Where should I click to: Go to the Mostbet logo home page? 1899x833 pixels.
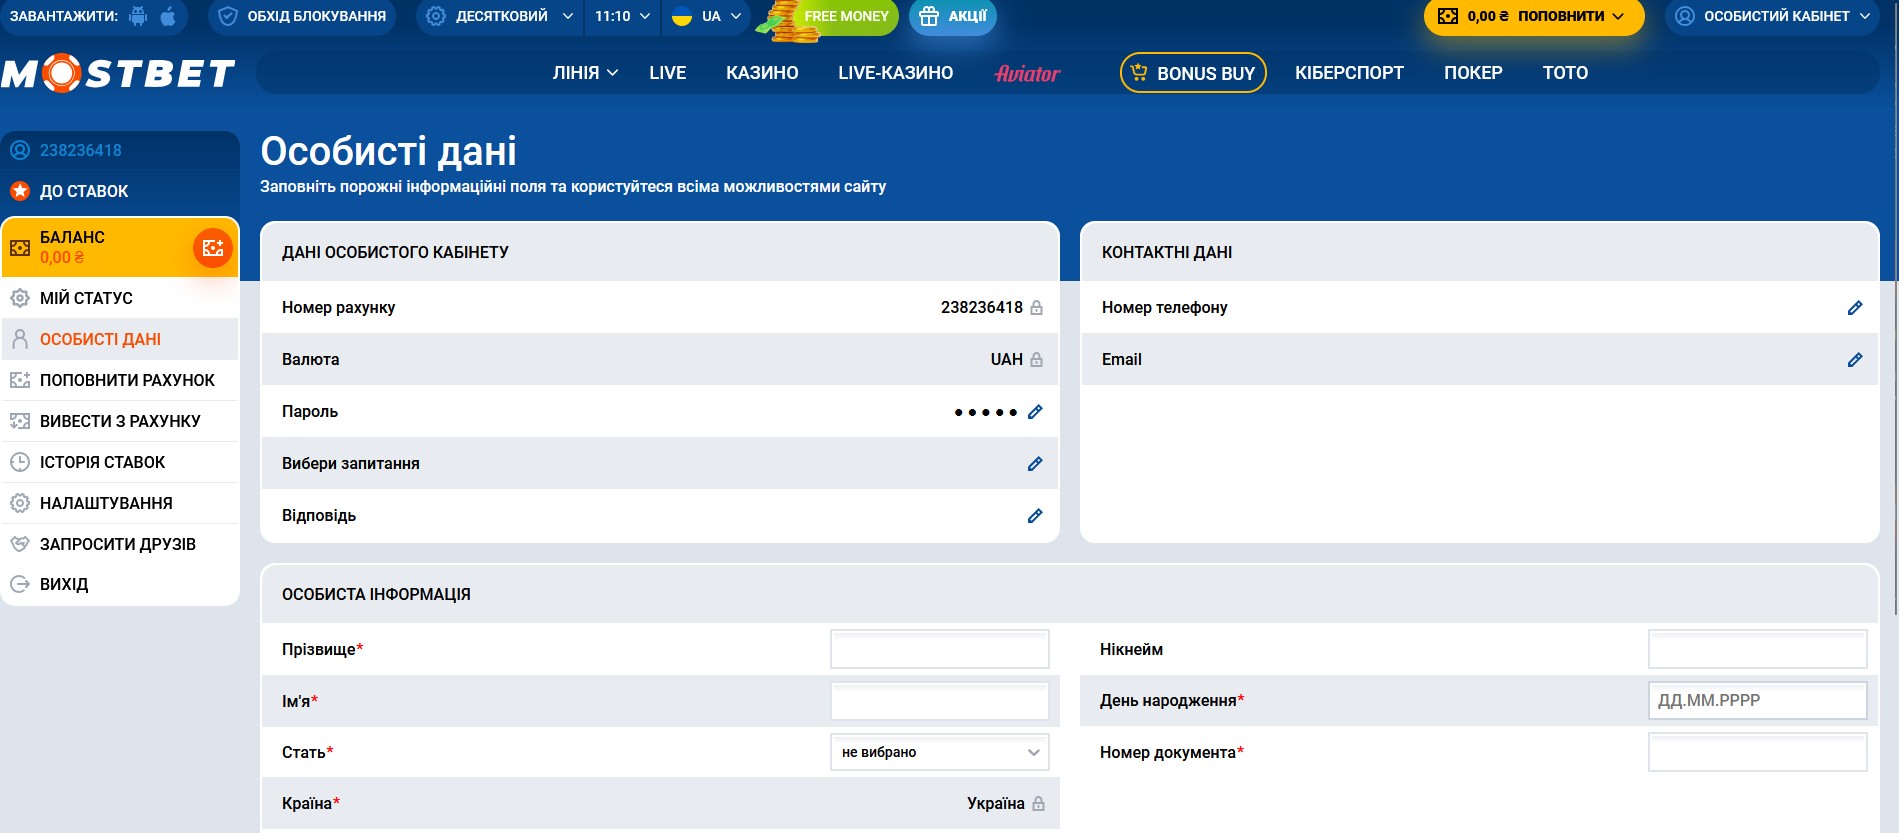[x=118, y=73]
